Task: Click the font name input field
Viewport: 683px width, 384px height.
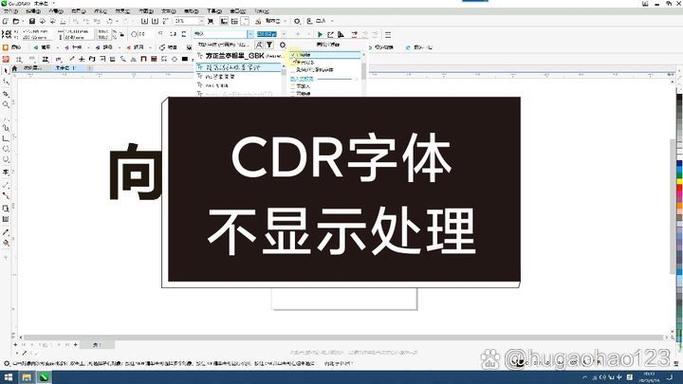Action: [x=220, y=34]
